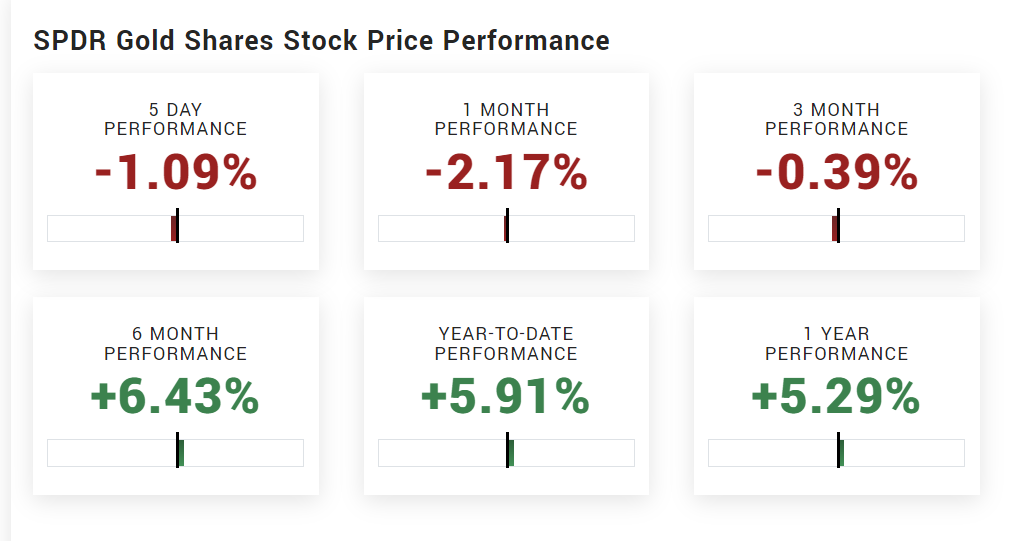1017x541 pixels.
Task: Click the 6 Month performance bar
Action: coord(175,453)
